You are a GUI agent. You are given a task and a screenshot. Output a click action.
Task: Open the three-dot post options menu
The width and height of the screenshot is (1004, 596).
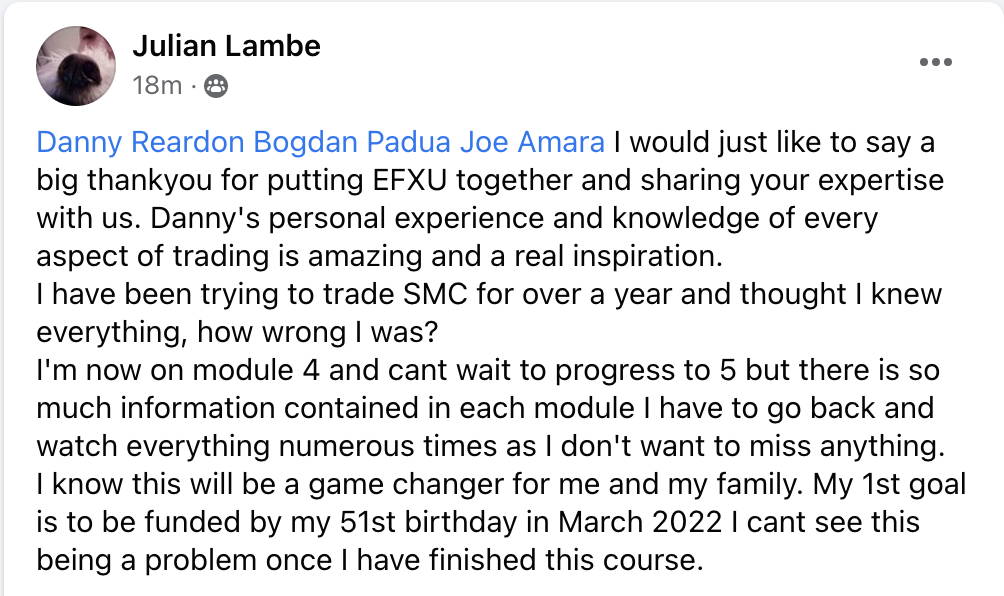coord(935,62)
